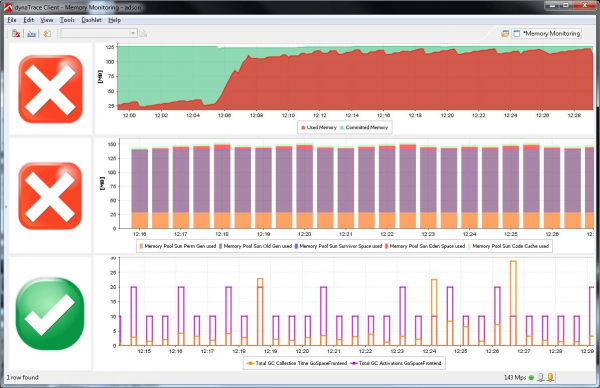Open the Tools menu
Screen dimensions: 600x388
(x=67, y=20)
